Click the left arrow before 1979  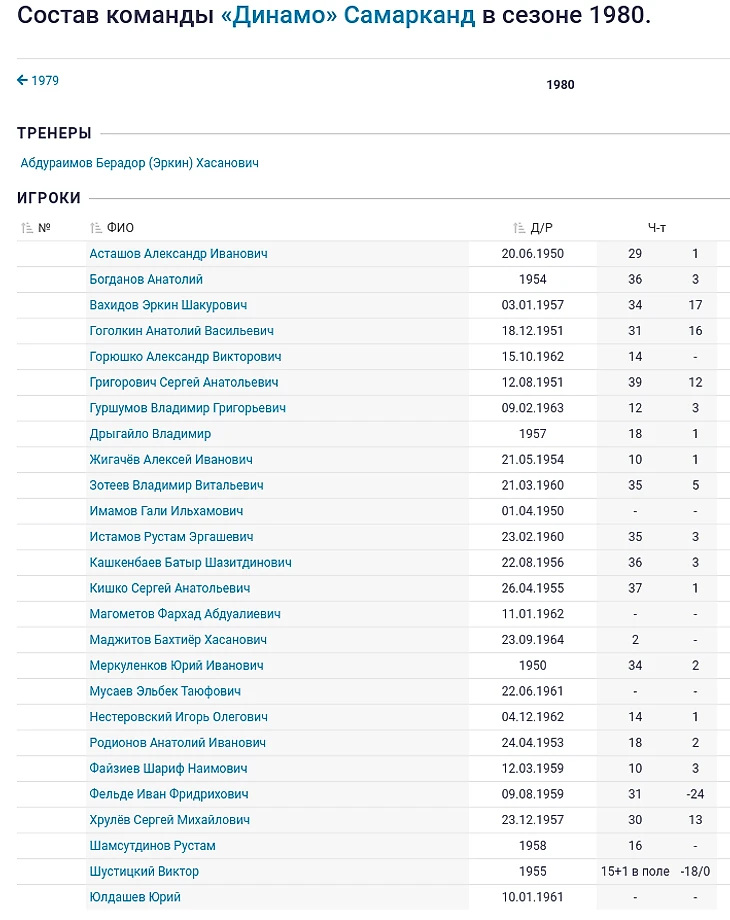[x=22, y=80]
